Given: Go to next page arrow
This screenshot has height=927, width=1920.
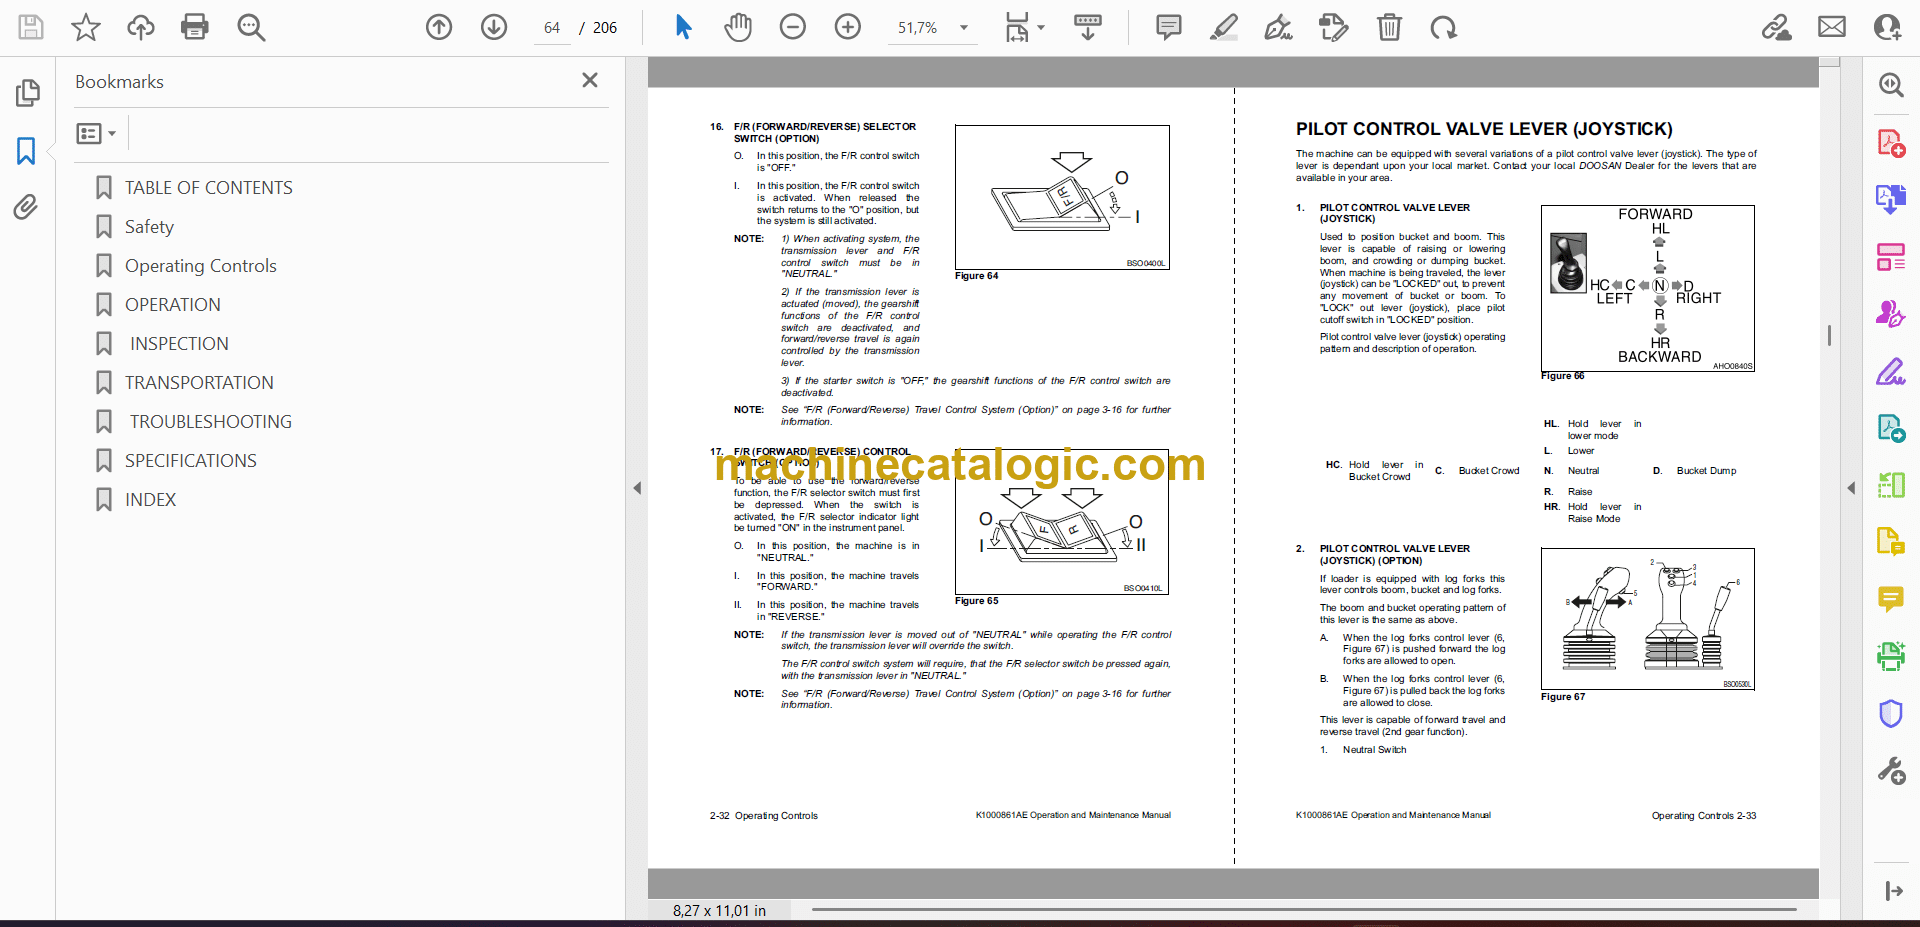Looking at the screenshot, I should coord(494,27).
